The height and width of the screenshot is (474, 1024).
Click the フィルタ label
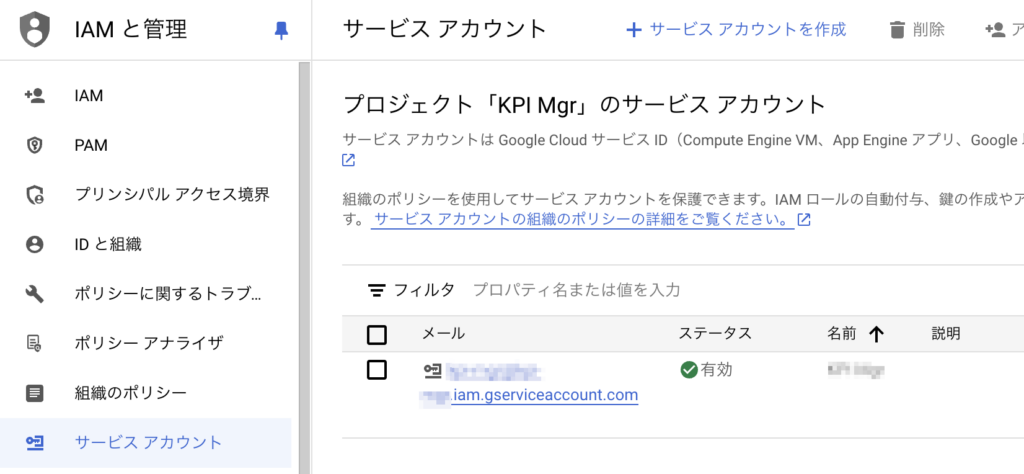pyautogui.click(x=424, y=290)
